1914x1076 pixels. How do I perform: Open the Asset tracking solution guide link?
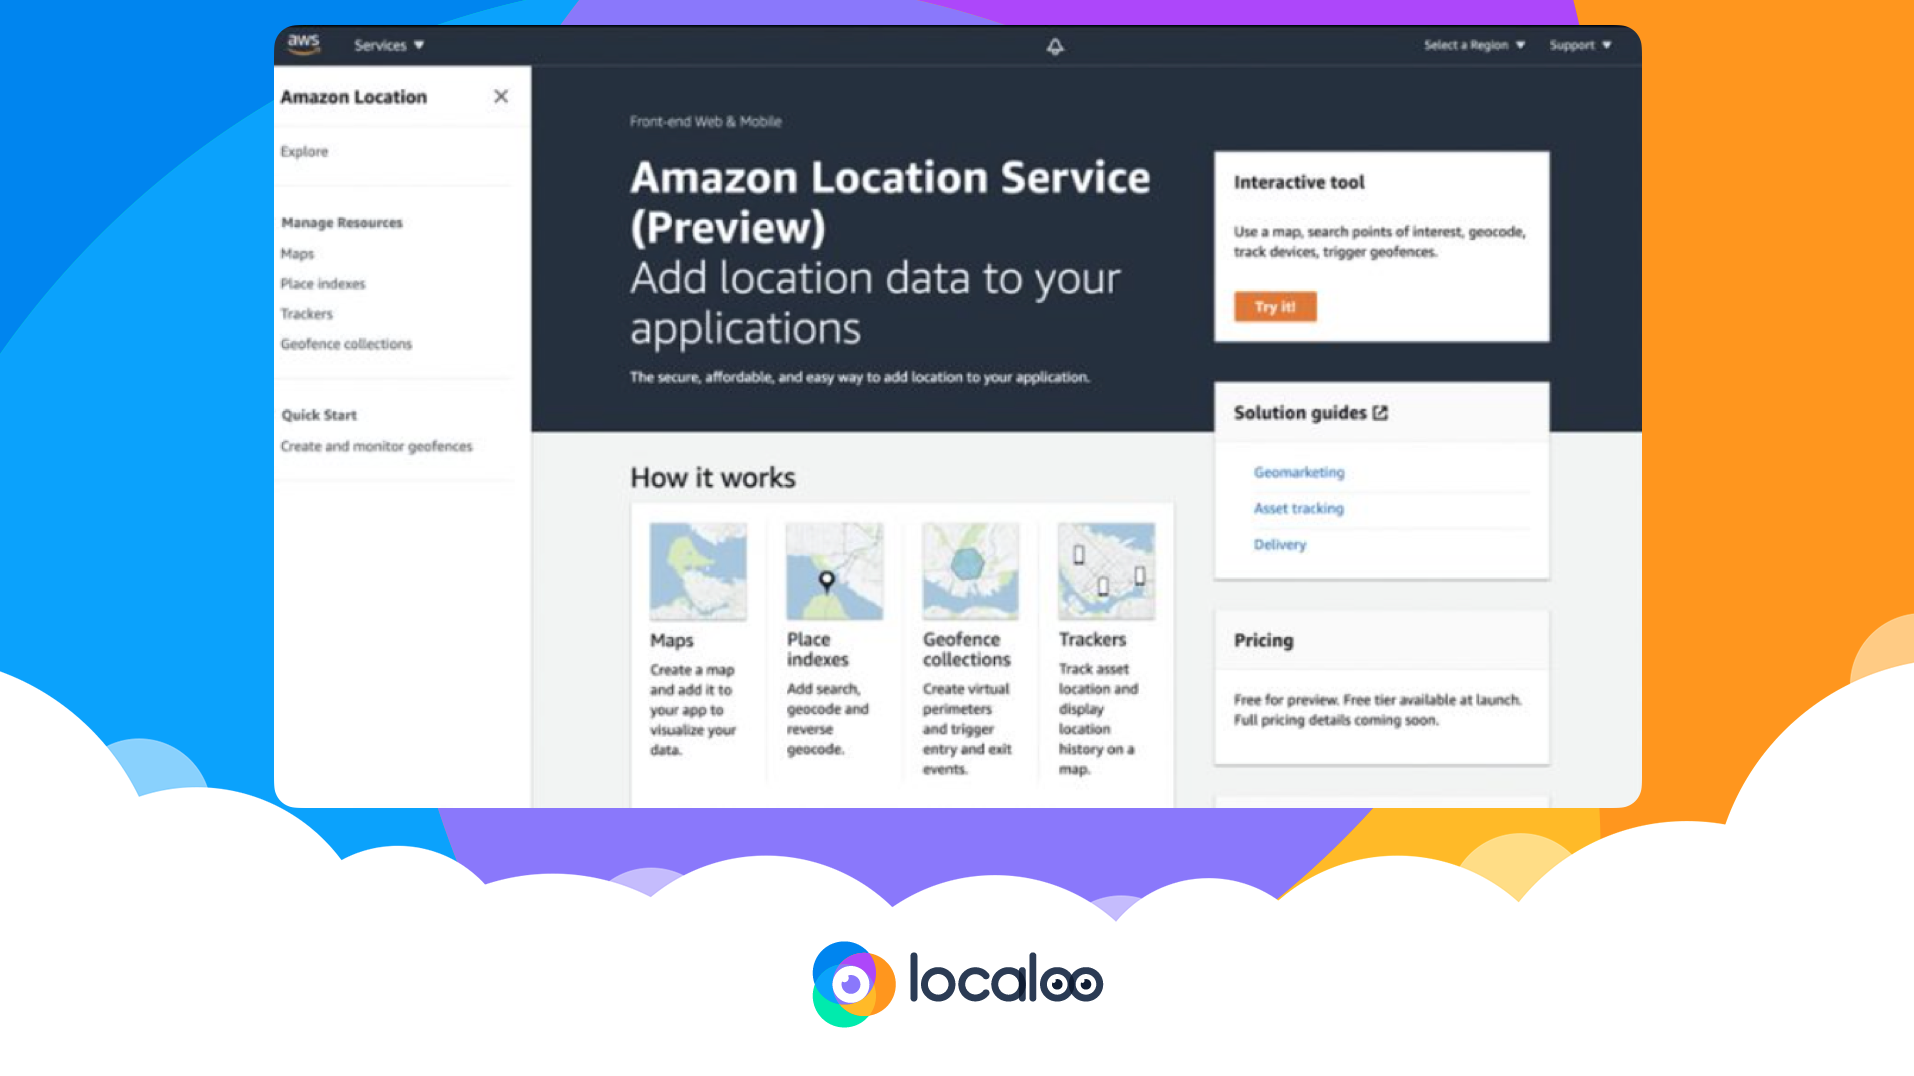[1298, 508]
